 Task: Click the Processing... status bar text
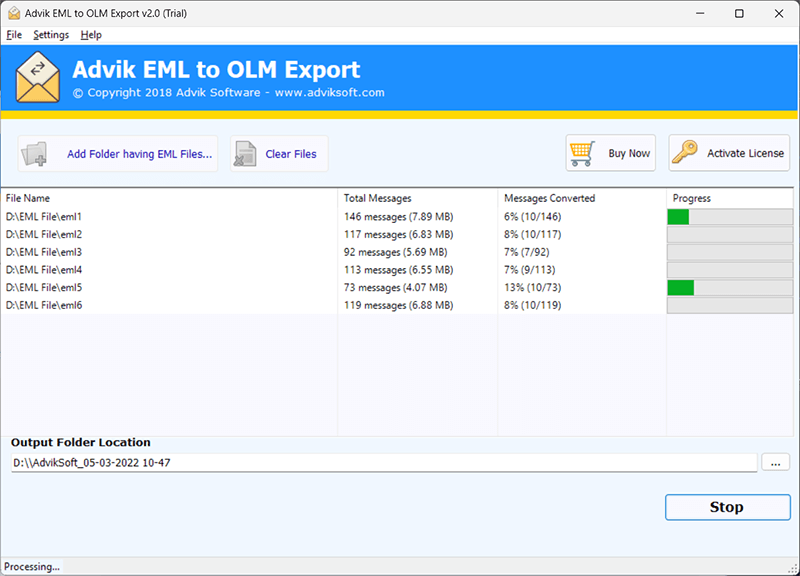point(32,567)
